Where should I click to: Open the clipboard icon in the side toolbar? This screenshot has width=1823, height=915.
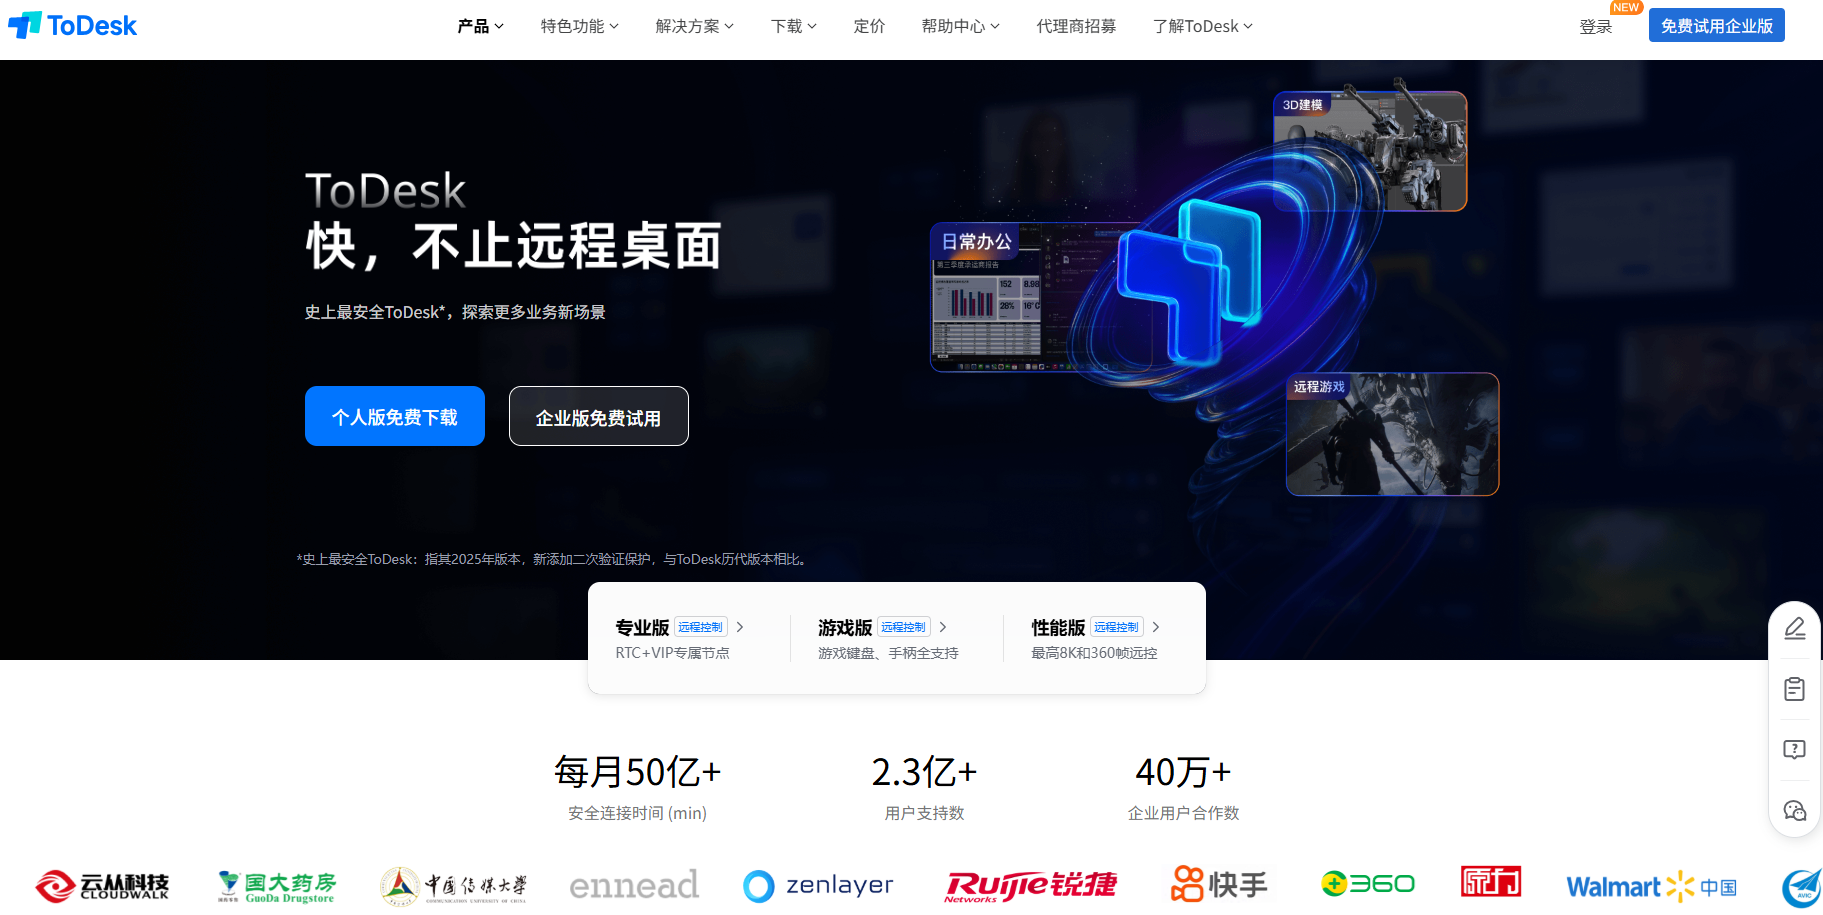point(1795,689)
